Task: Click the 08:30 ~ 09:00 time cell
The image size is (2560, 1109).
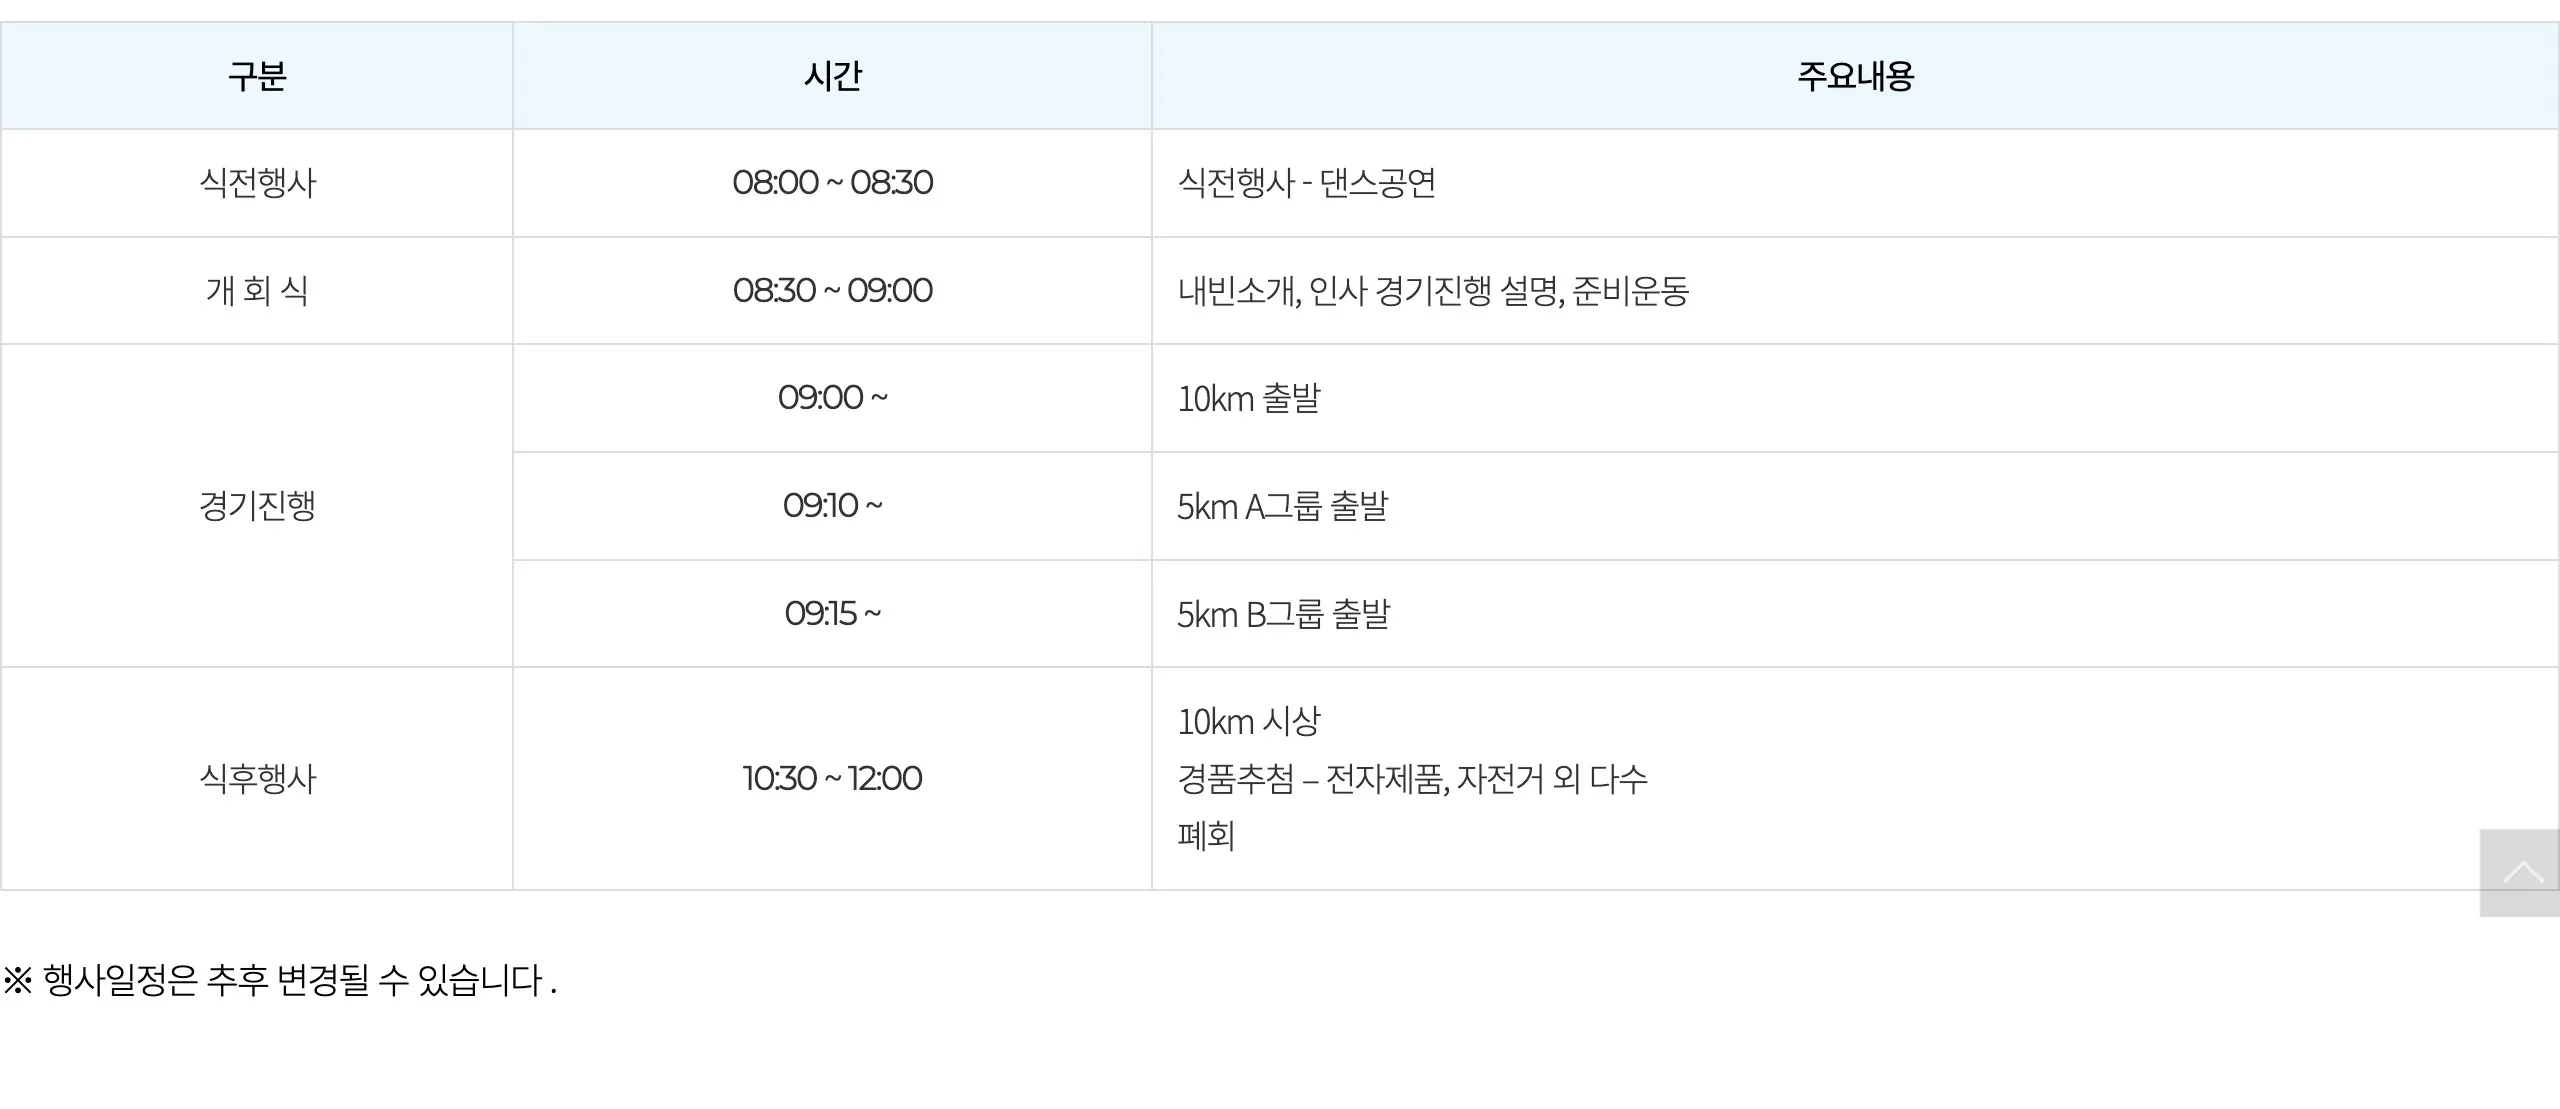Action: click(832, 291)
